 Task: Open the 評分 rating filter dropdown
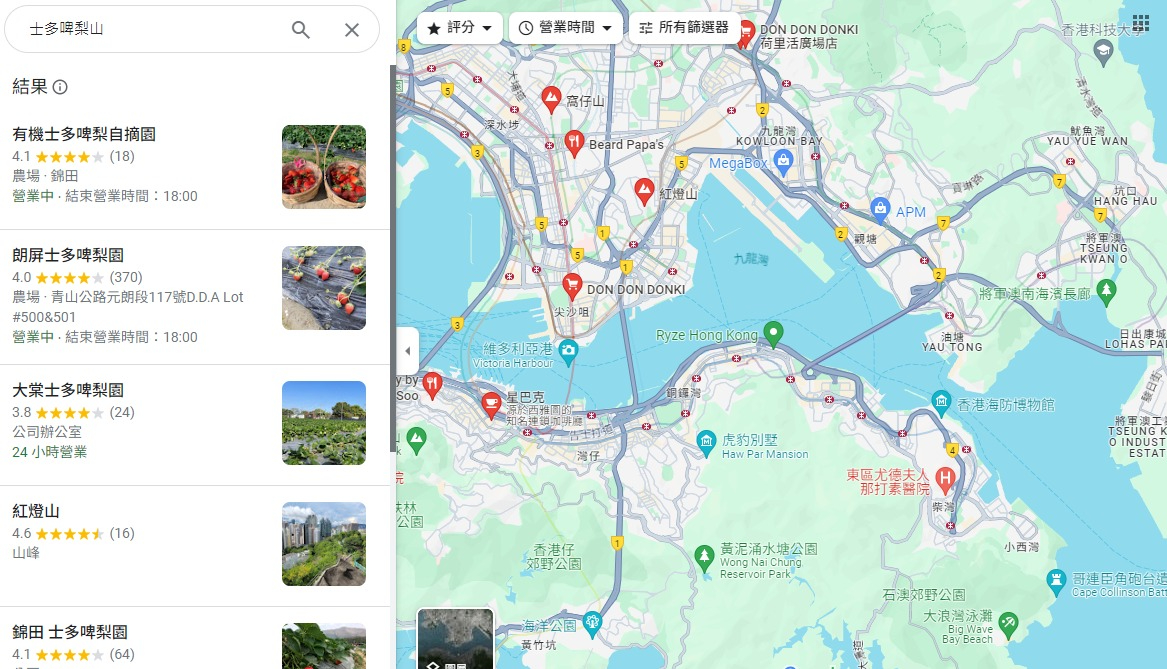coord(459,28)
